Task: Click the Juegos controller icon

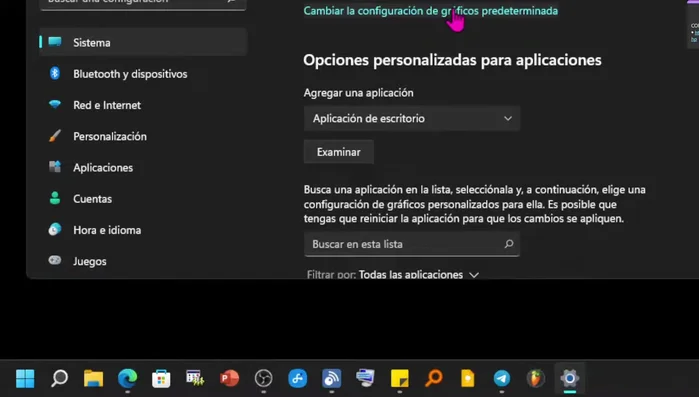Action: pyautogui.click(x=55, y=260)
